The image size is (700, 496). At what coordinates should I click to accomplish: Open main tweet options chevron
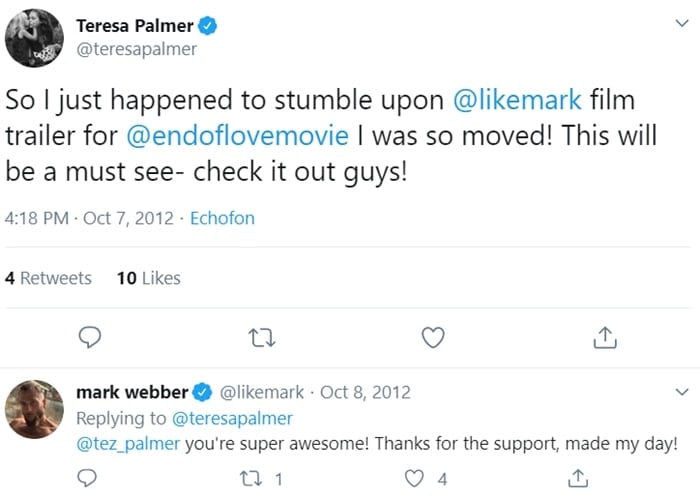point(682,27)
